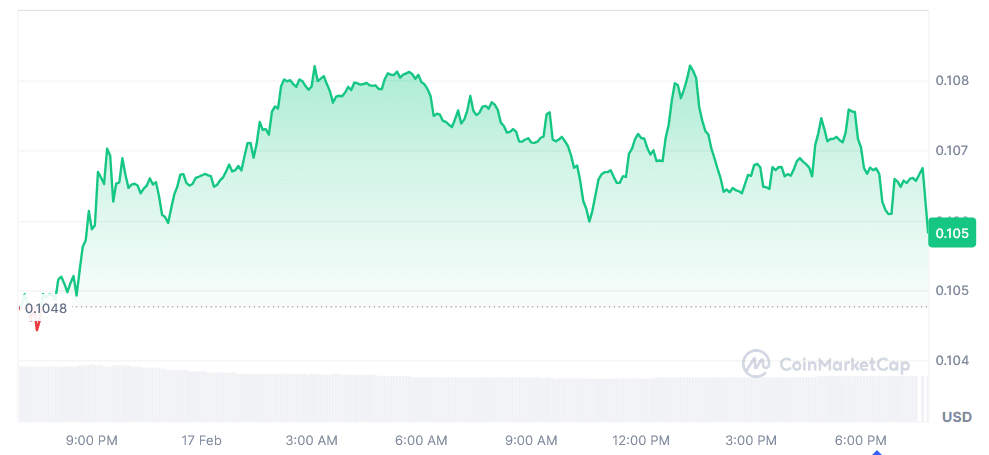Click the CoinMarketCap circular logo watermark
989x455 pixels.
point(756,363)
